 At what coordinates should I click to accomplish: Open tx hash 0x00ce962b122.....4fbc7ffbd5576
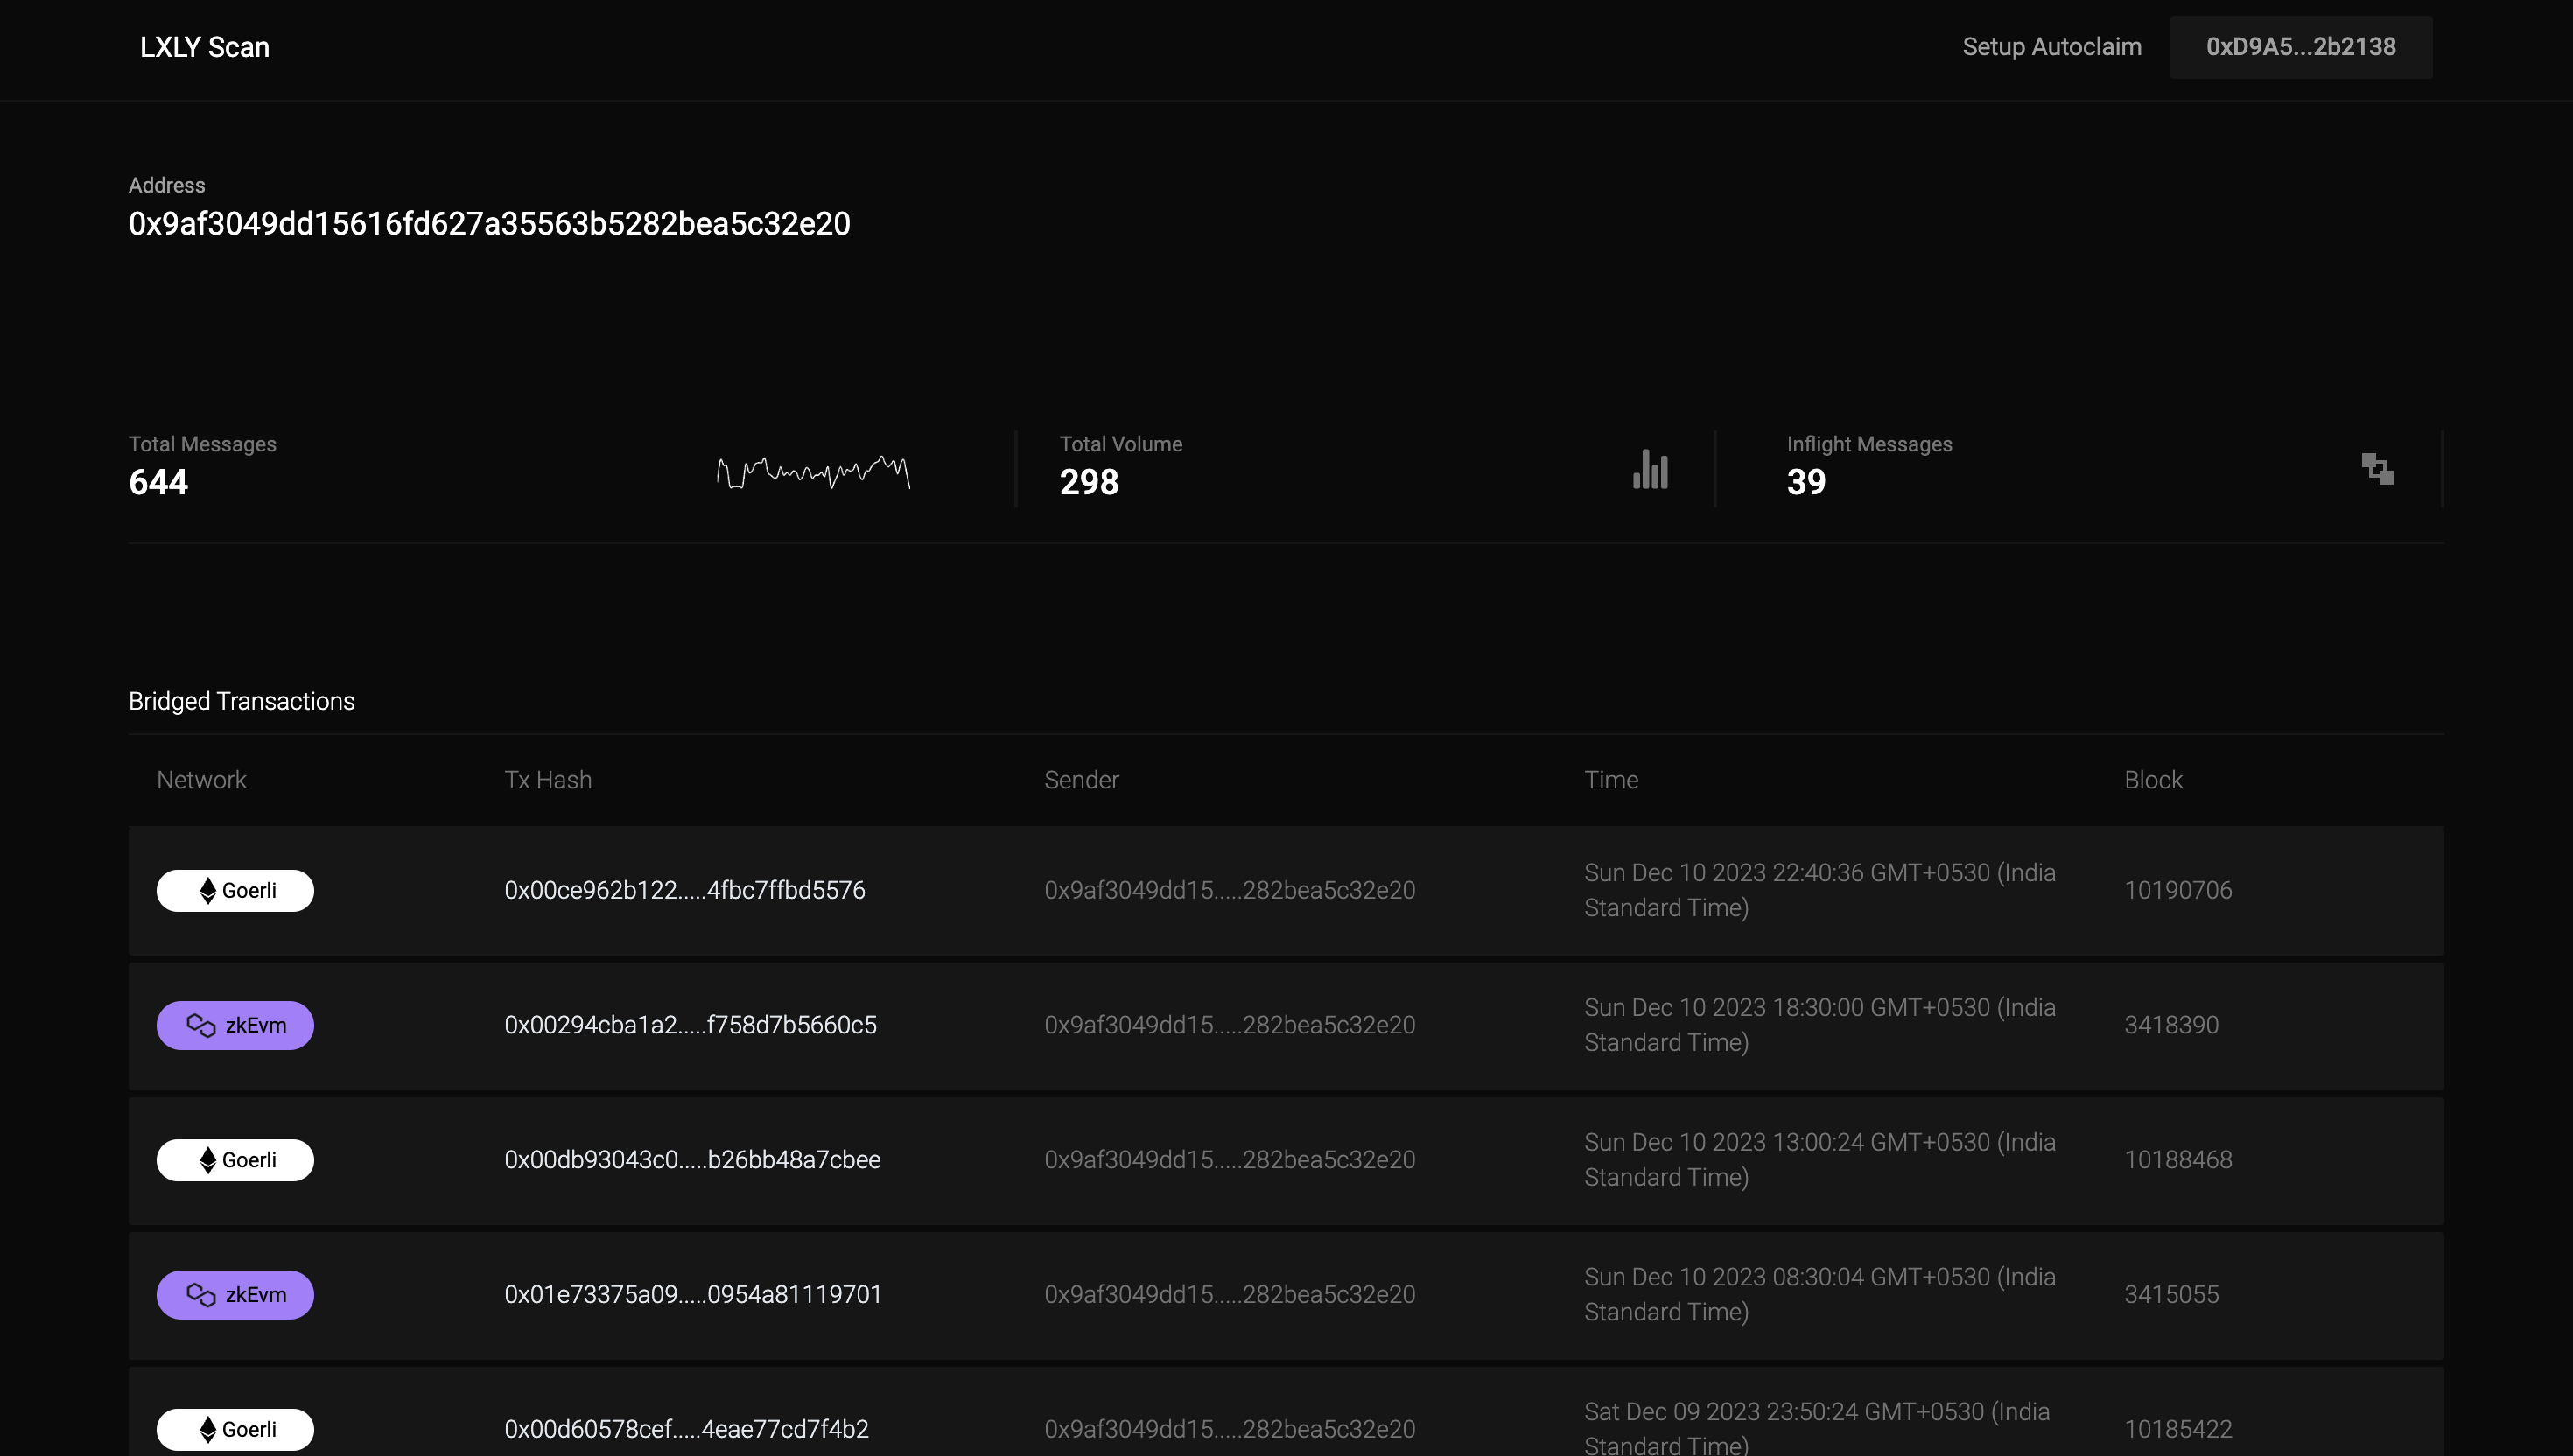(x=684, y=890)
